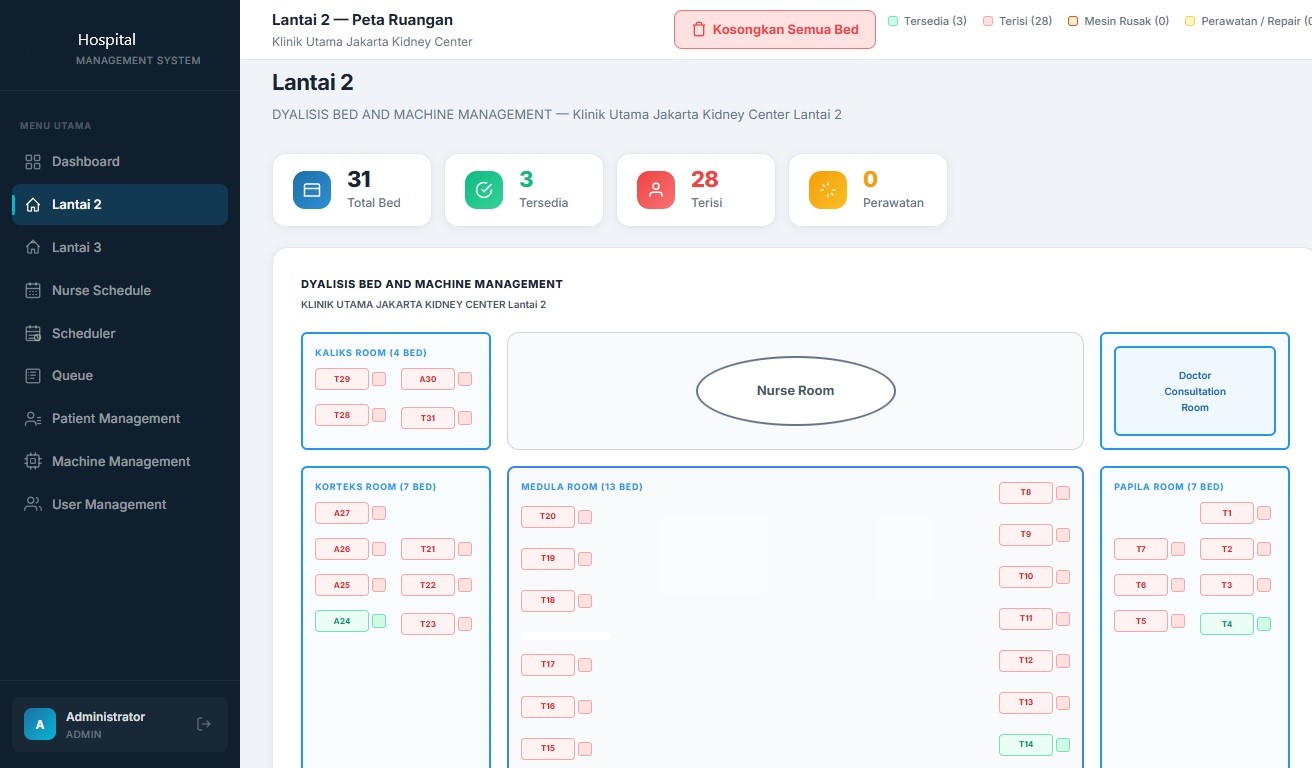Click the Queue list icon
Viewport: 1312px width, 768px height.
33,376
